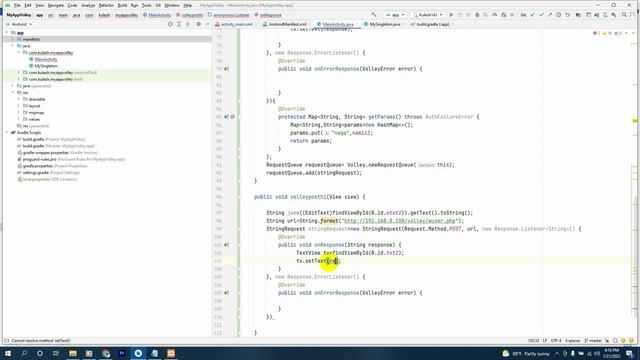Screen dimensions: 640x360
Task: Click the collapse all icon in project panel
Action: point(188,24)
